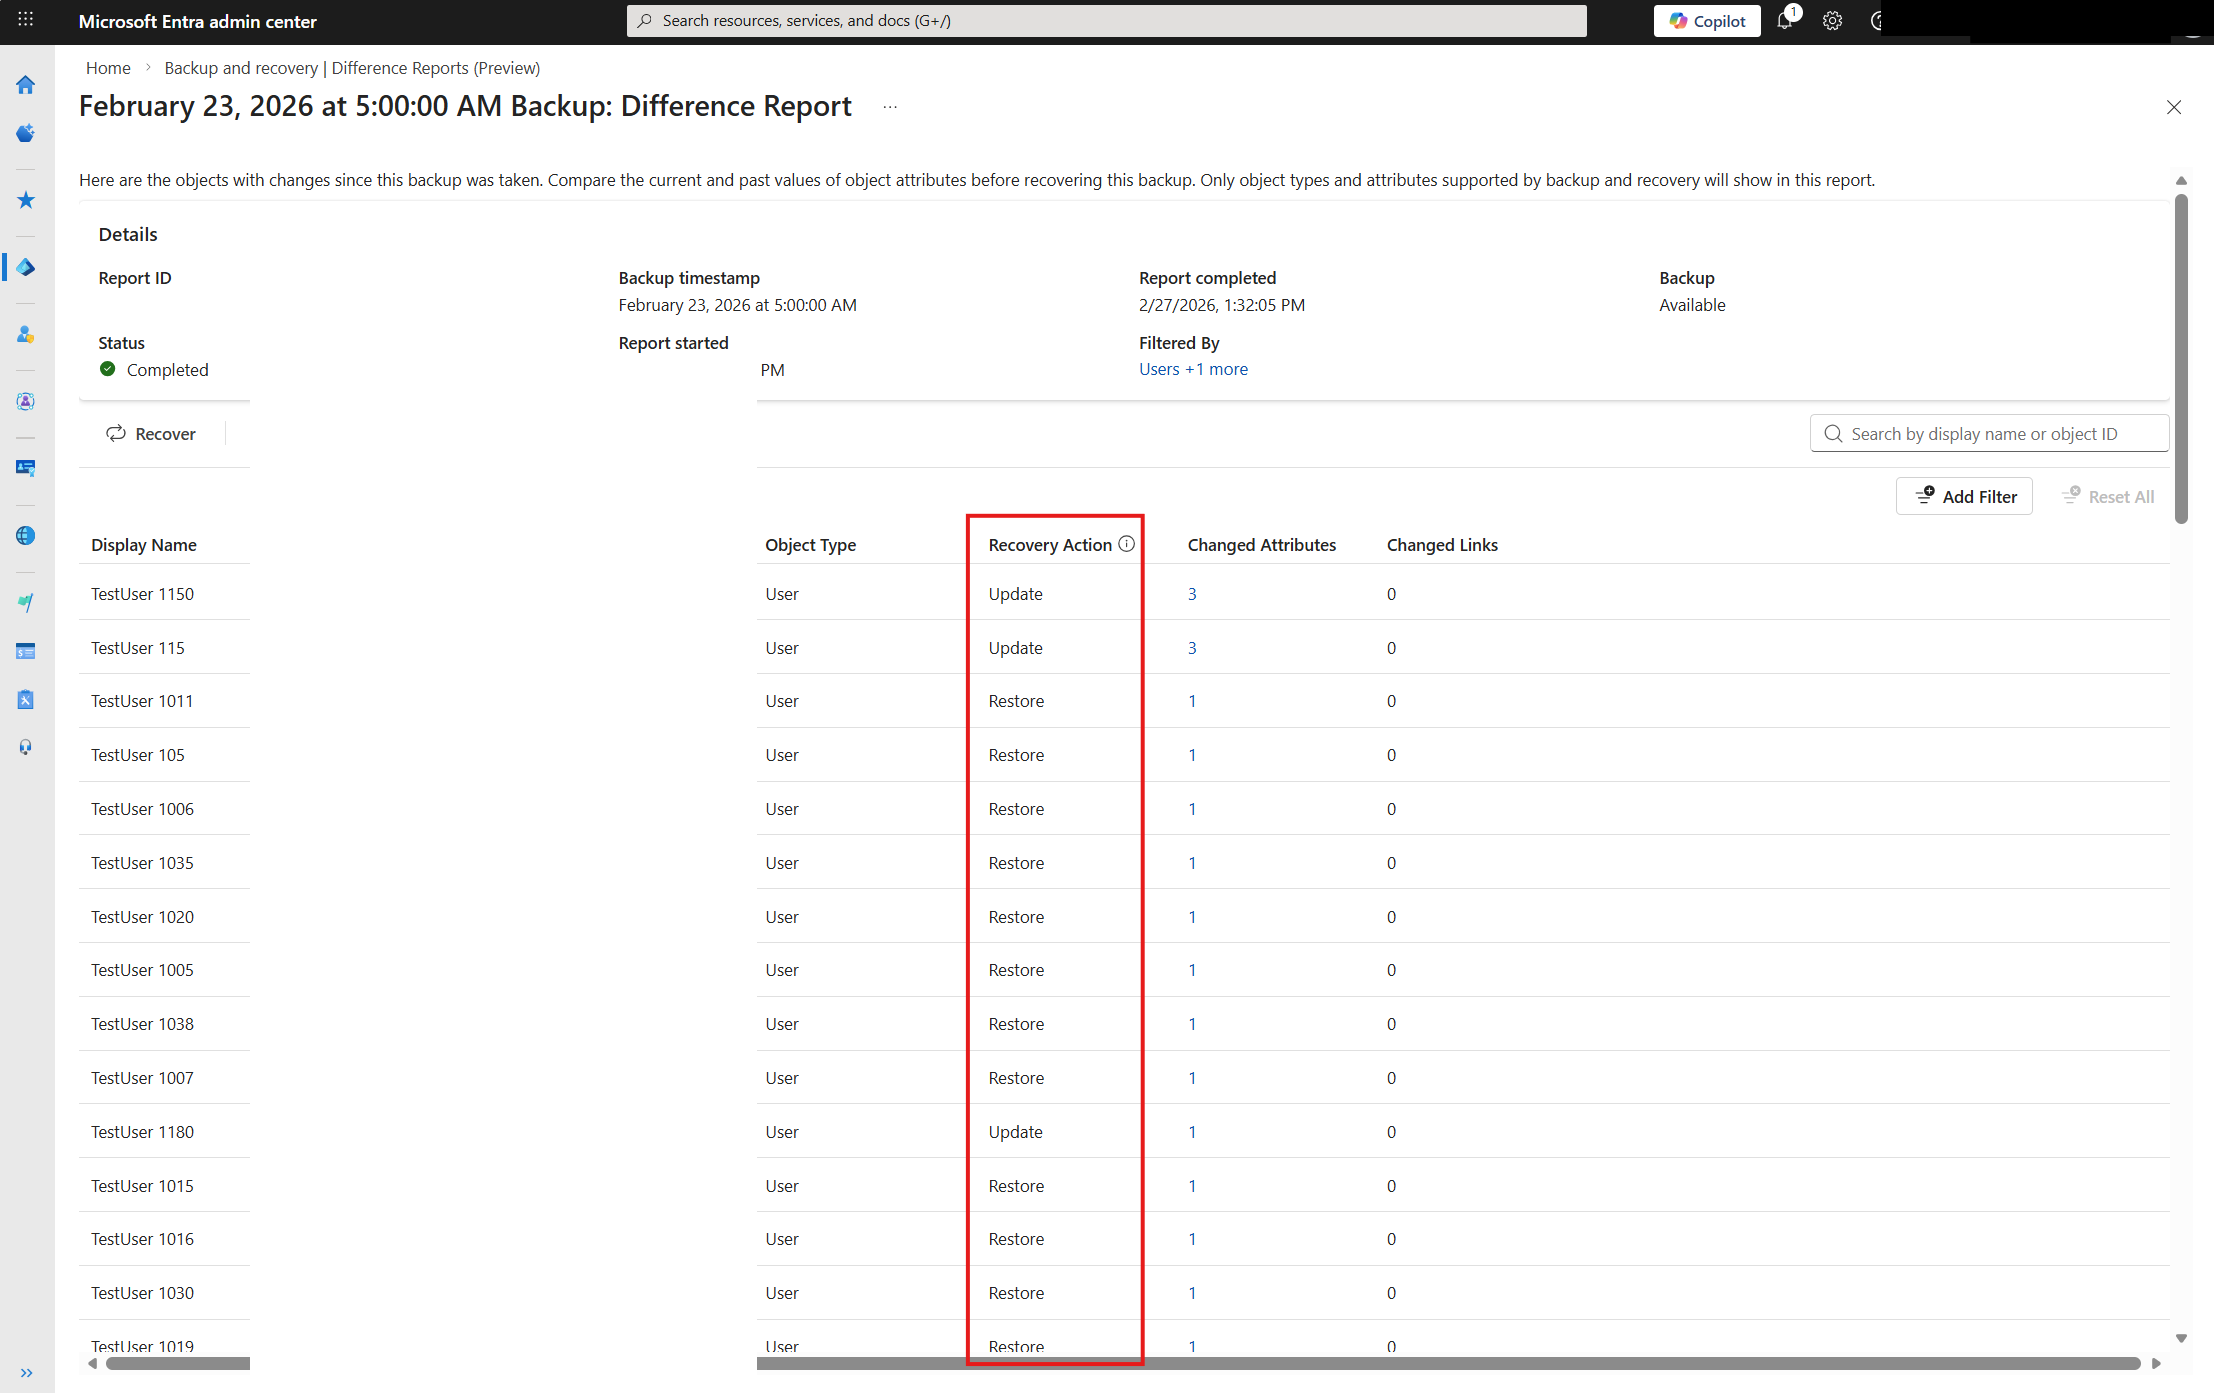This screenshot has width=2214, height=1393.
Task: Collapse the navigation sidebar with the chevron
Action: tap(27, 1372)
